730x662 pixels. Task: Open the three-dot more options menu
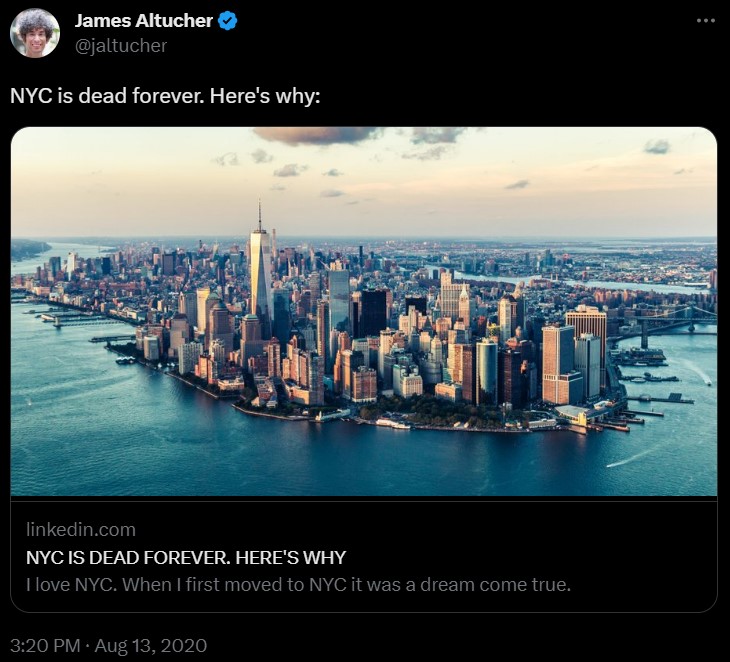(706, 20)
